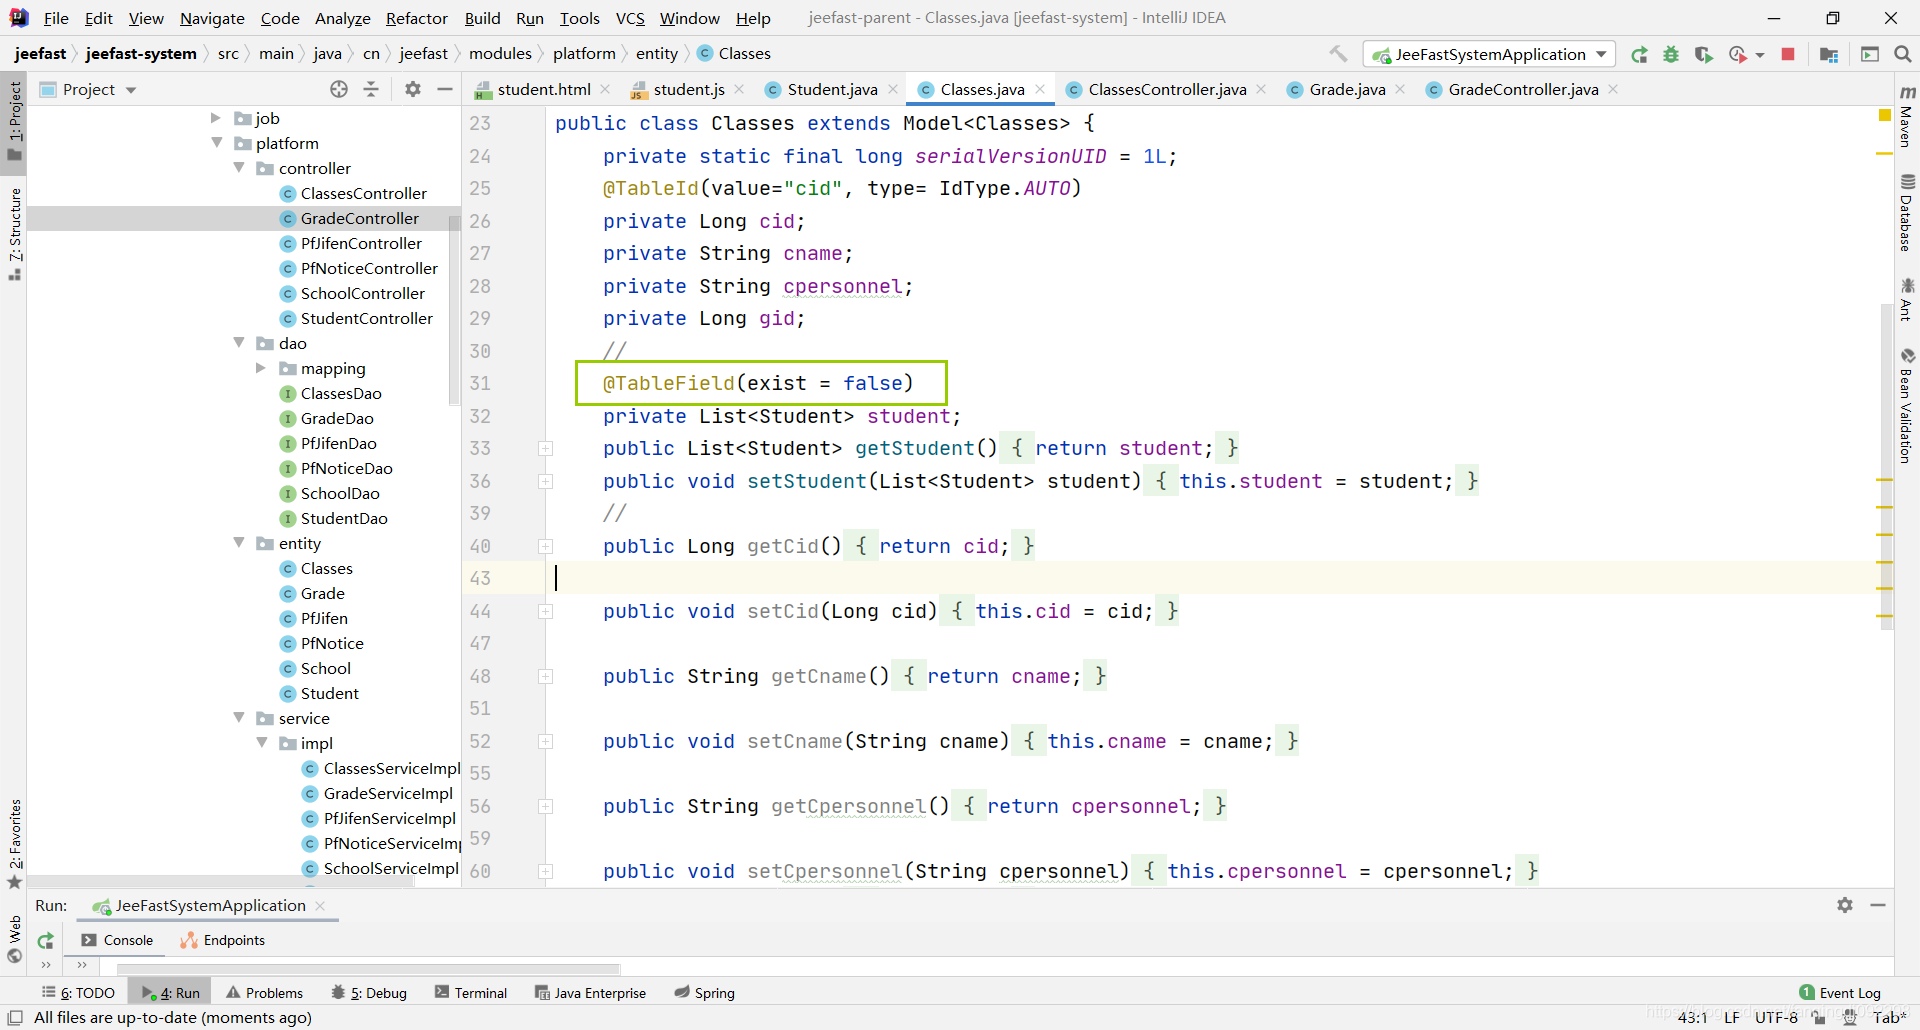The width and height of the screenshot is (1920, 1030).
Task: Expand the mapping folder
Action: coord(261,368)
